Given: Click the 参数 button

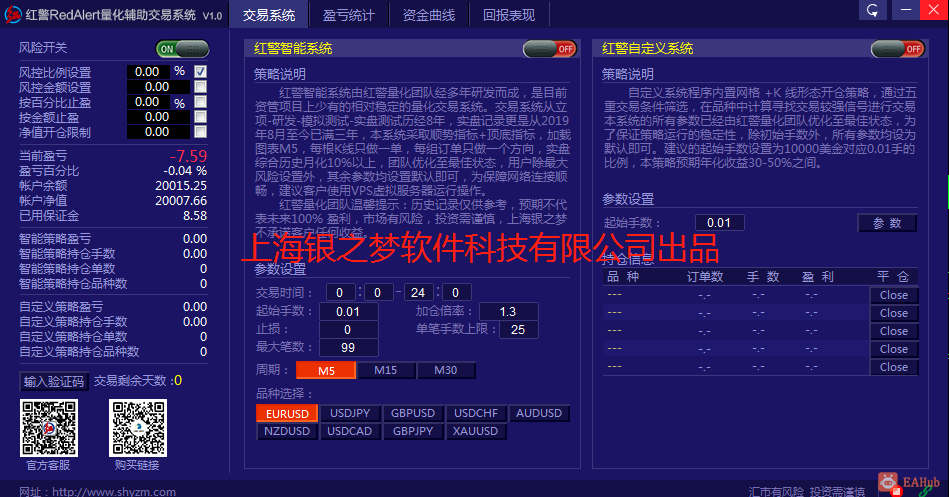Looking at the screenshot, I should click(887, 223).
